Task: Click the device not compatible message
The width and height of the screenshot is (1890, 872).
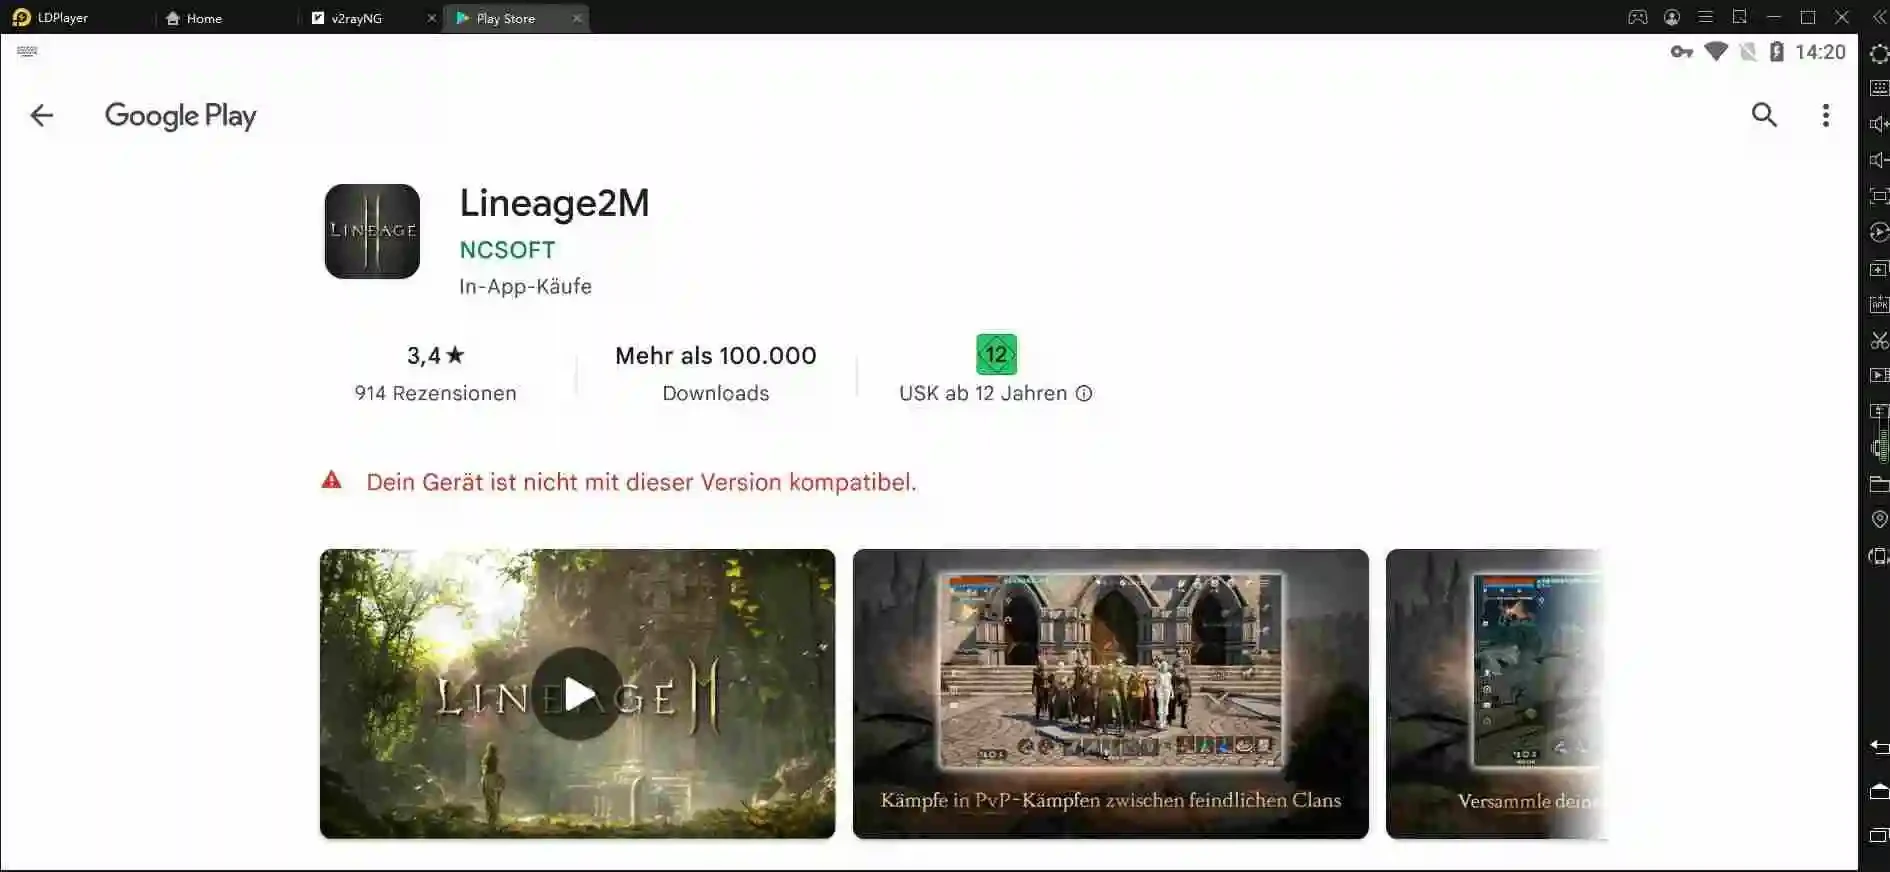Action: [x=641, y=482]
